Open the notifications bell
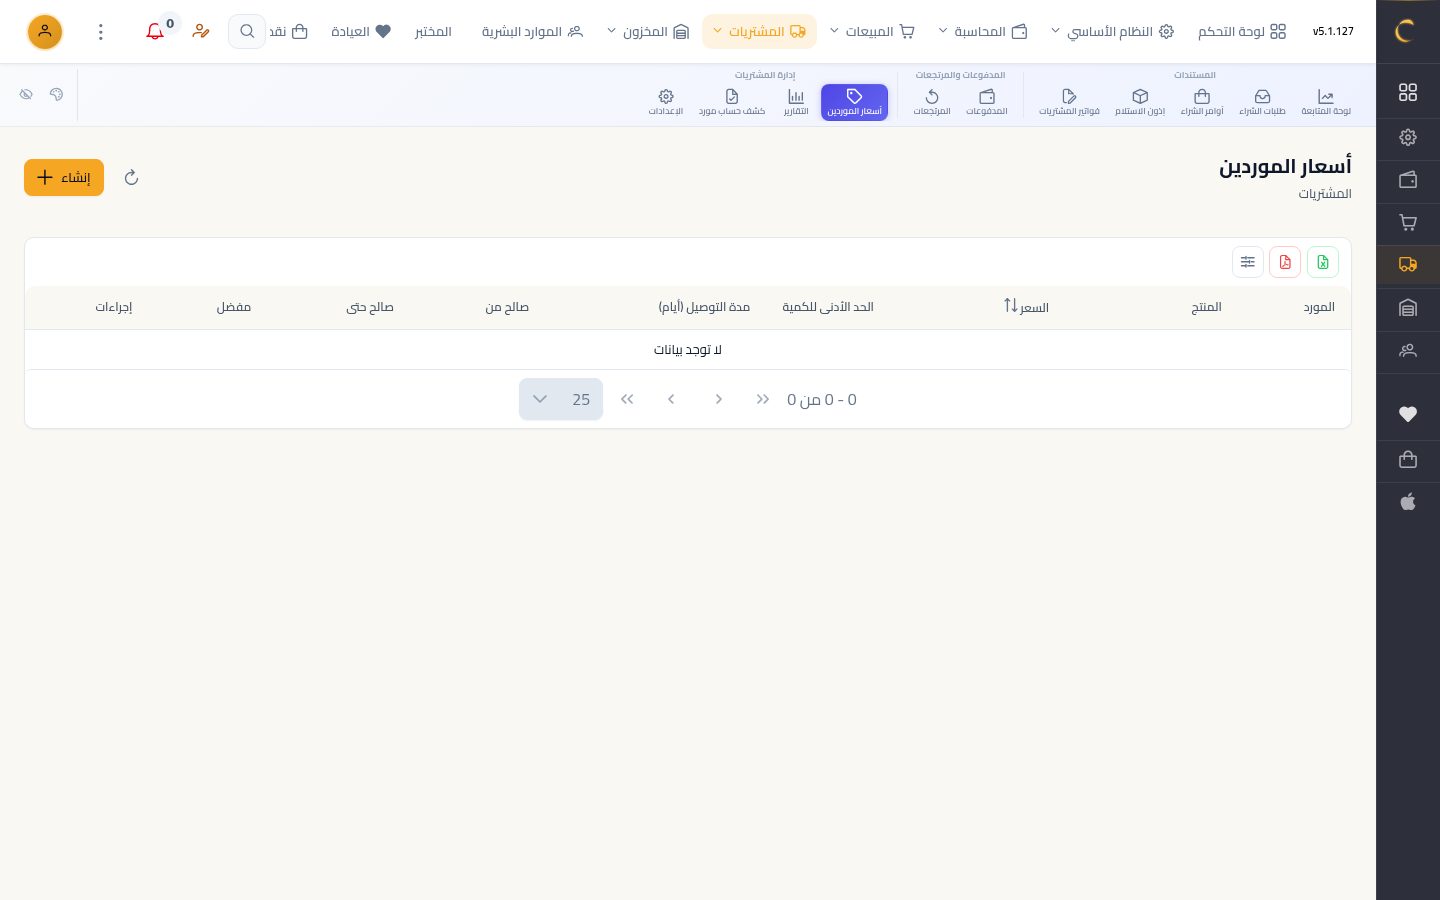 155,32
